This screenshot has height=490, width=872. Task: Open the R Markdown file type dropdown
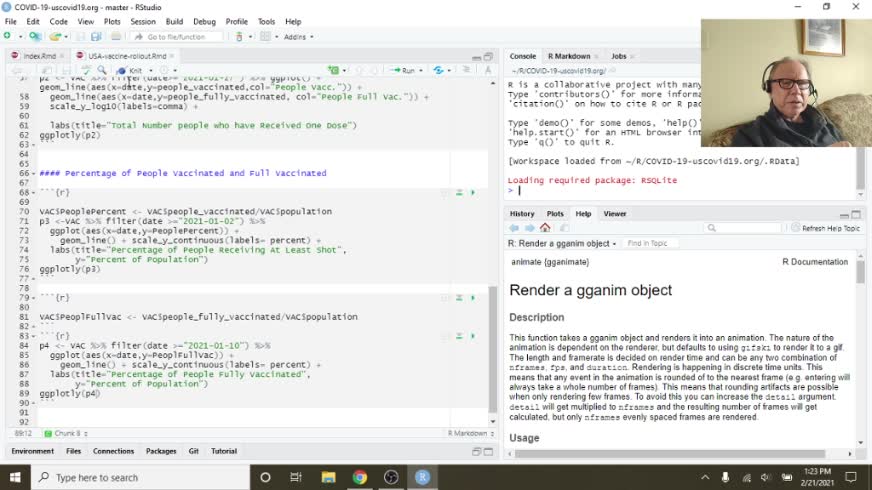[x=470, y=433]
